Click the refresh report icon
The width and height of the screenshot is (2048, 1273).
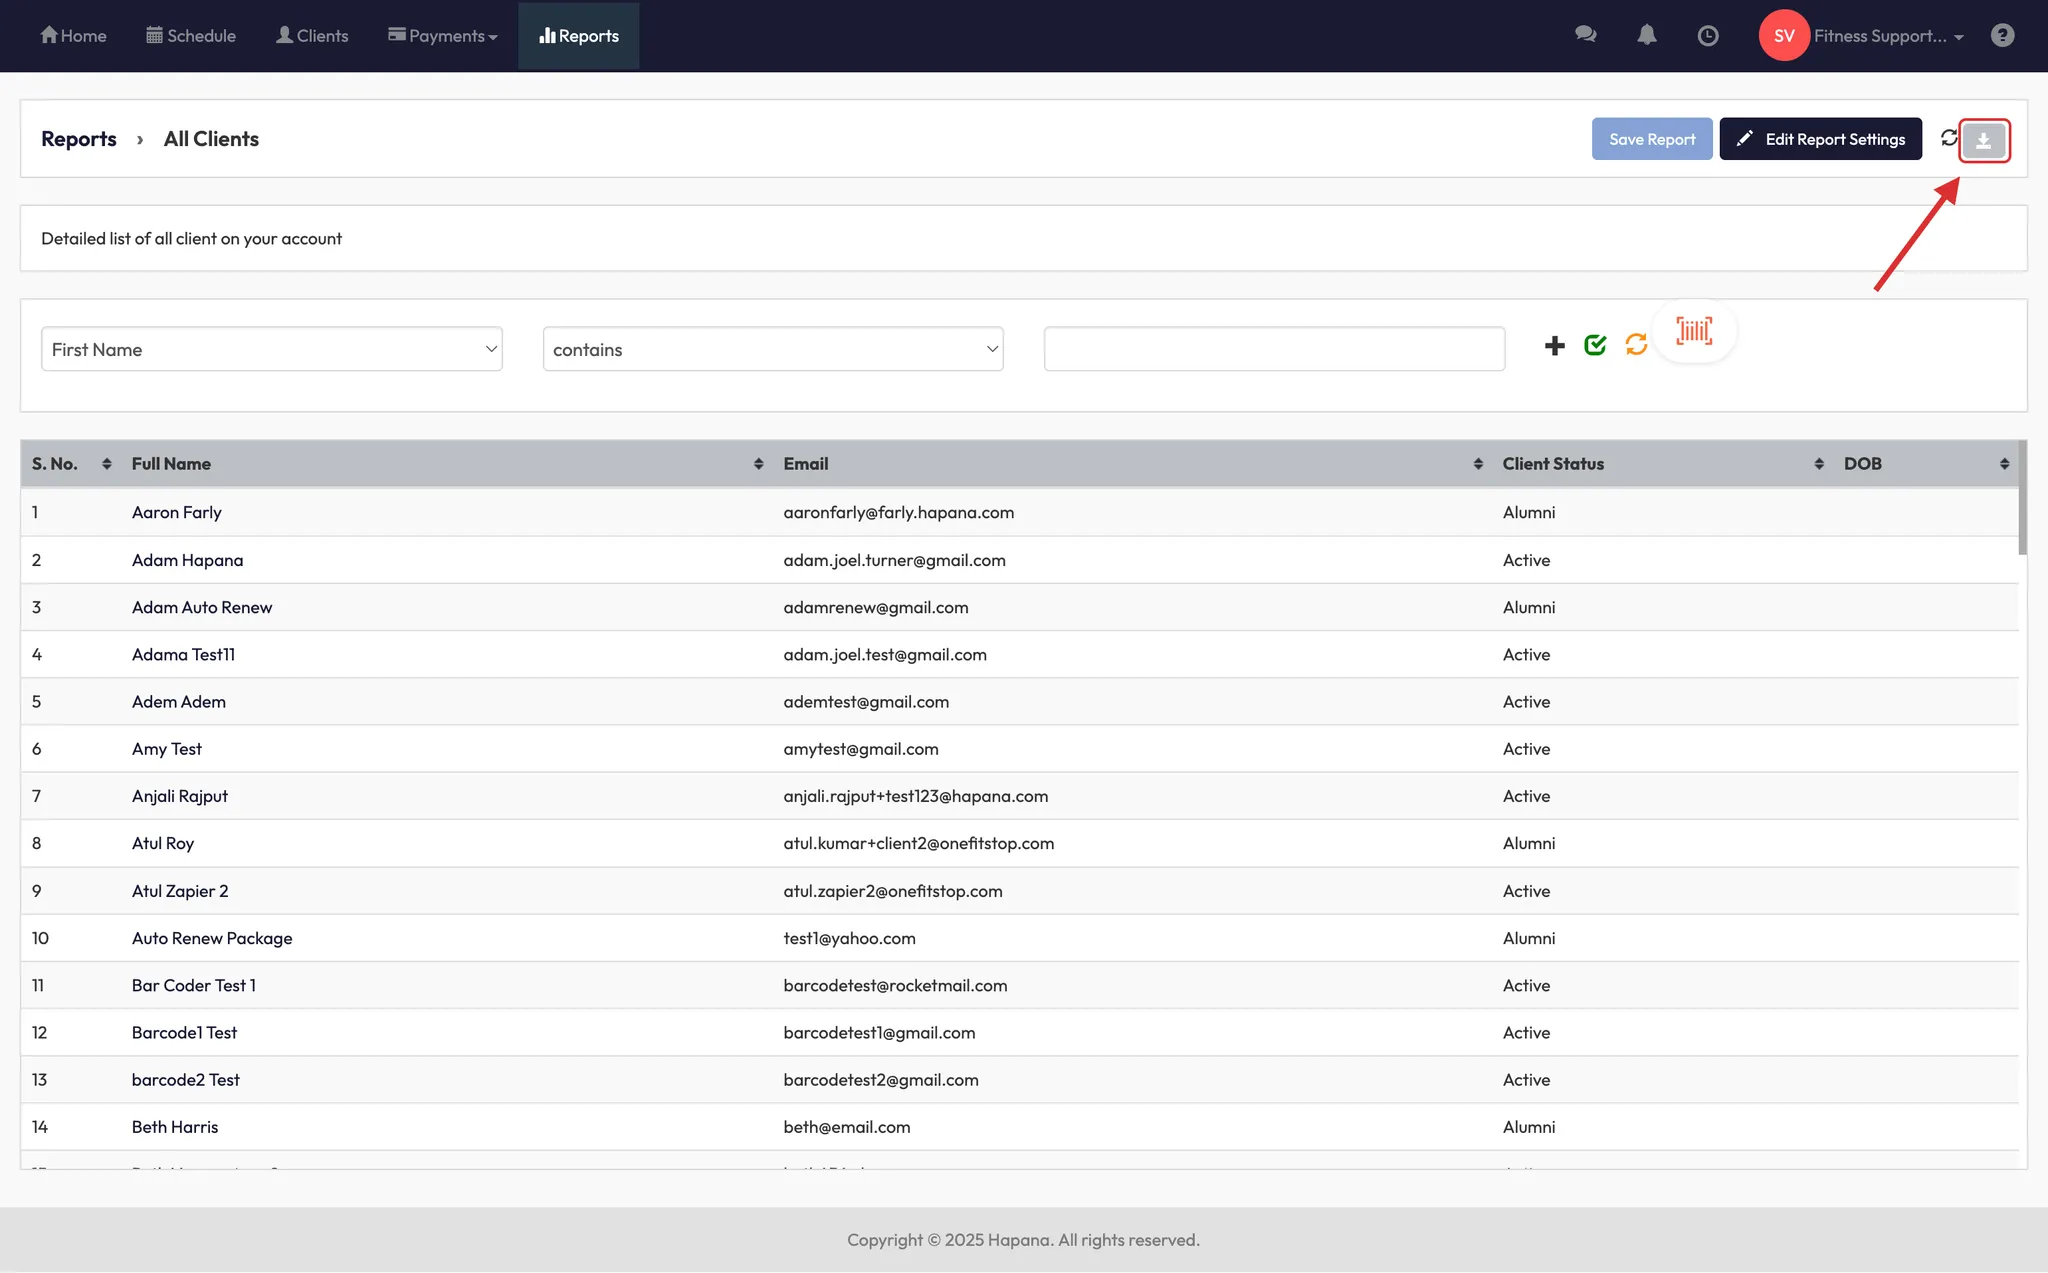click(1948, 138)
